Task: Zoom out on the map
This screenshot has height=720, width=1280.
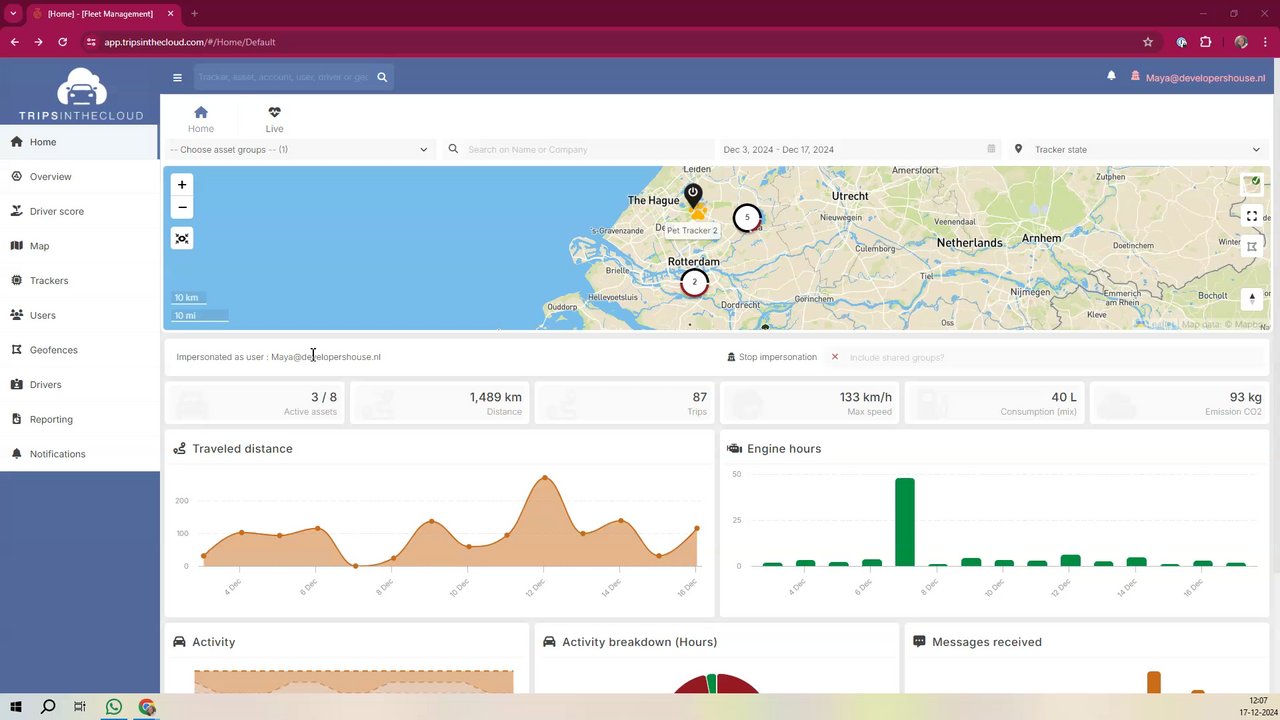Action: coord(182,208)
